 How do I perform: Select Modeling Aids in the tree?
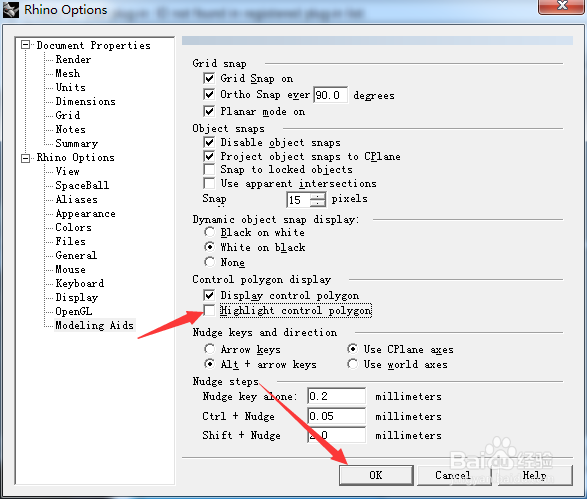(94, 325)
